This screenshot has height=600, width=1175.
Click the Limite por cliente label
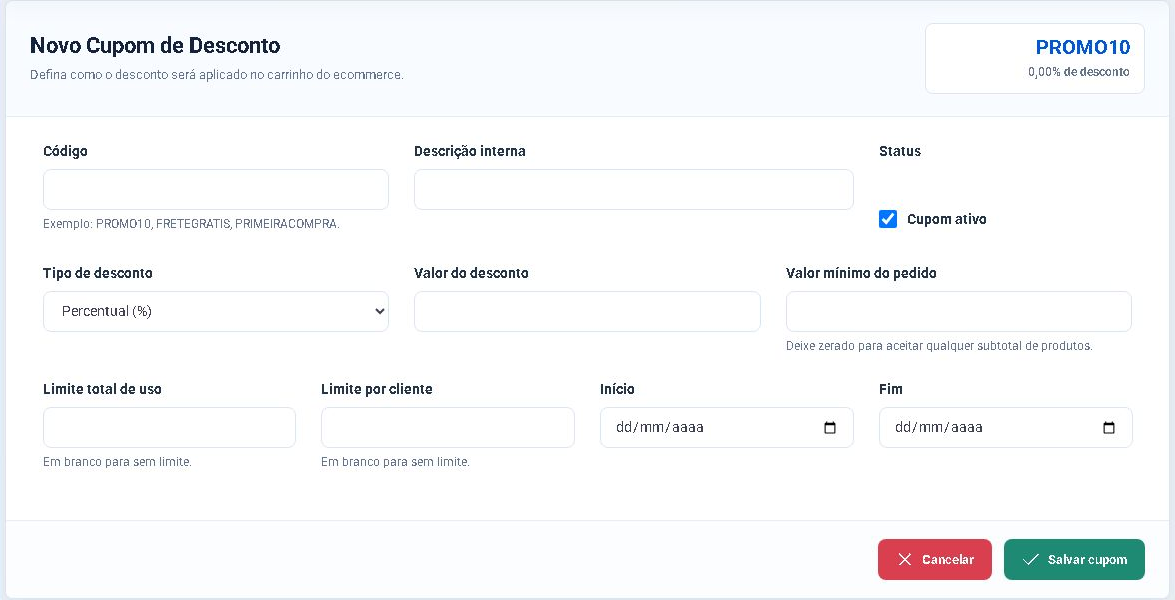pyautogui.click(x=377, y=390)
